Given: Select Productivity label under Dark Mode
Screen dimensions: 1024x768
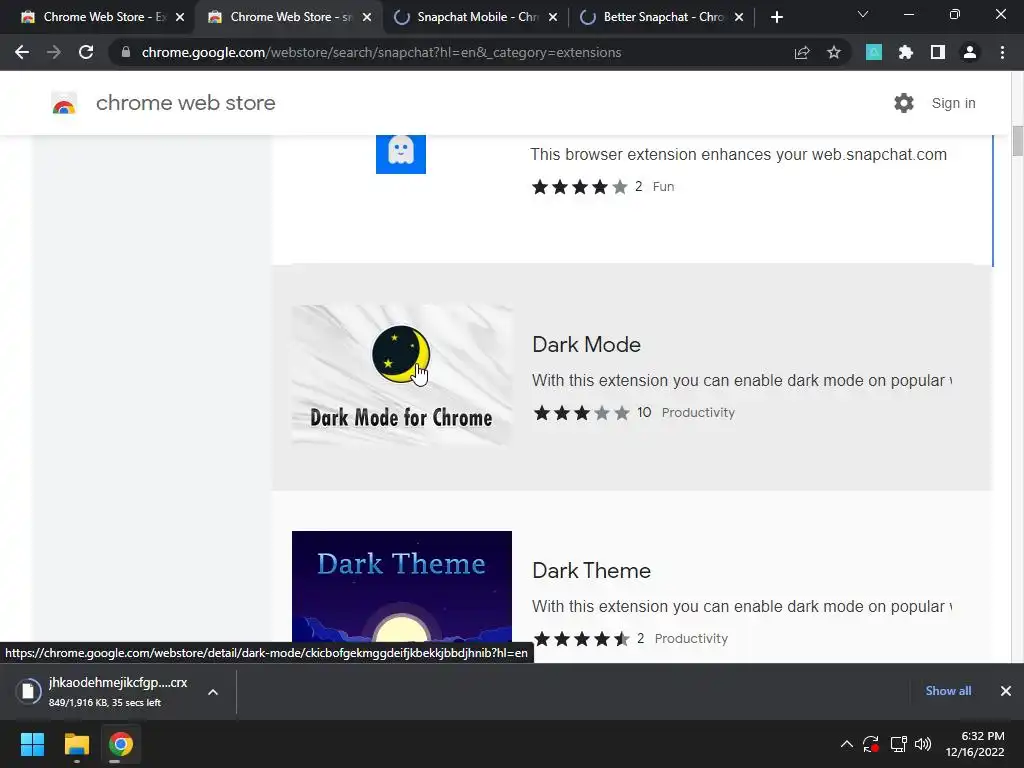Looking at the screenshot, I should point(698,413).
